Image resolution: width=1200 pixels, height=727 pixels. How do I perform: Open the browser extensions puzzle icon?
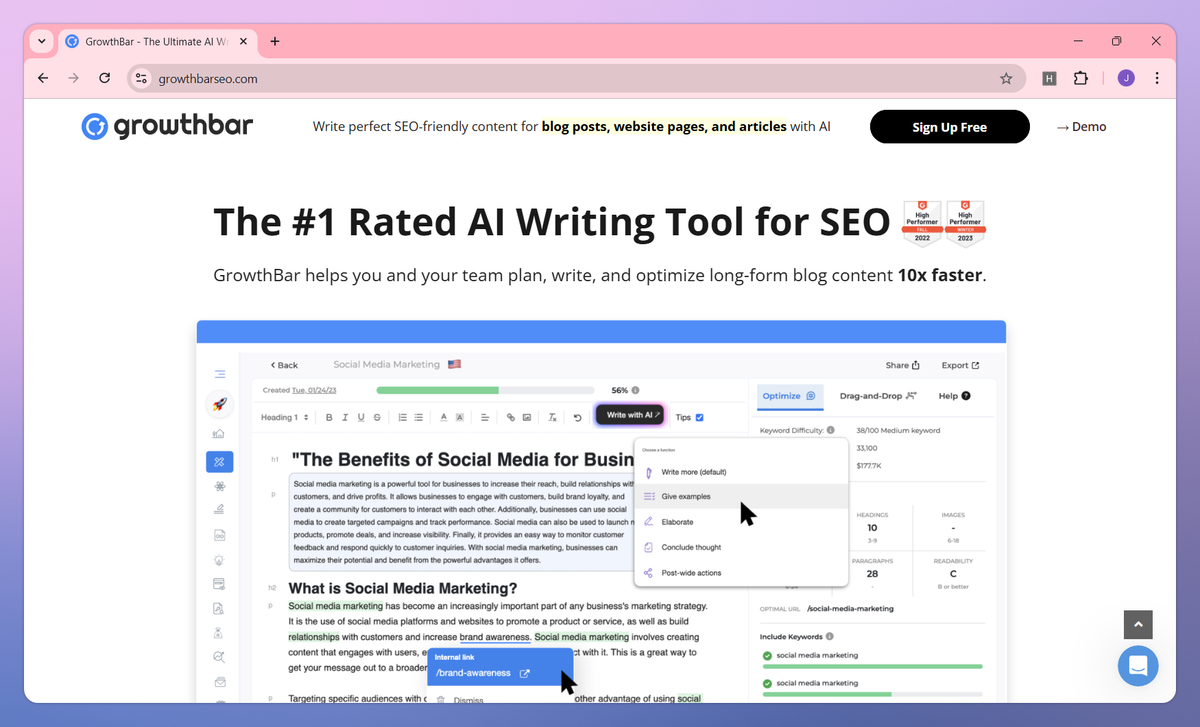[x=1080, y=78]
